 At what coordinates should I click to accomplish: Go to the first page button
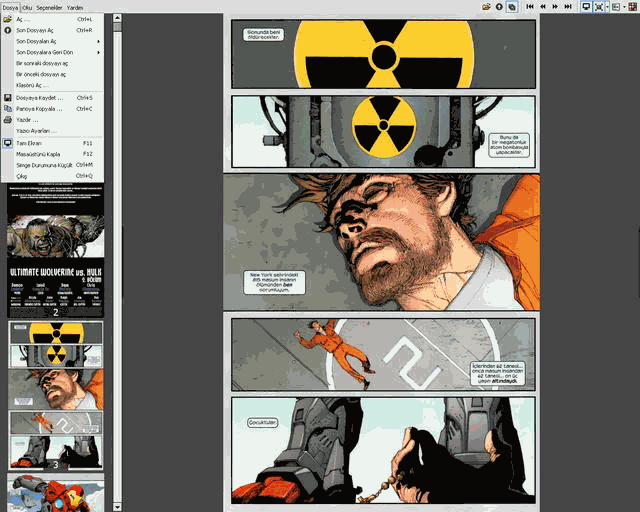[x=530, y=7]
